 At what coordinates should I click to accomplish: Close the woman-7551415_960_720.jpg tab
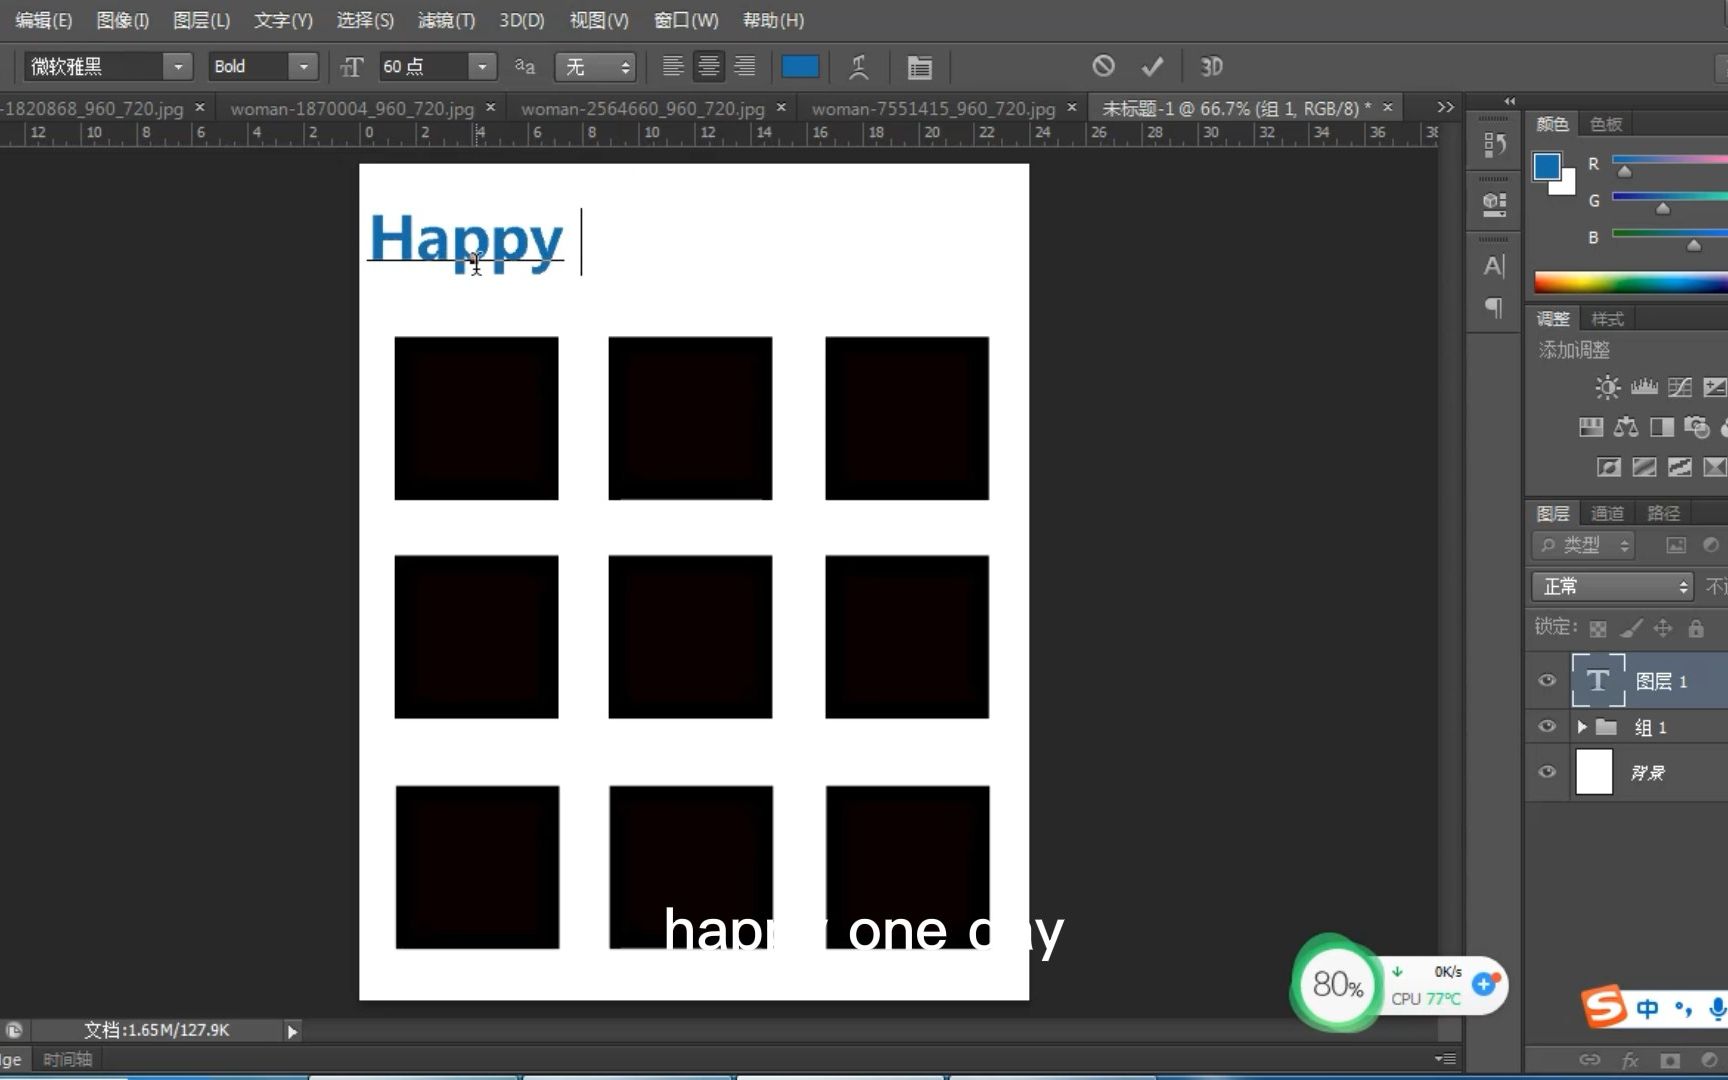(1072, 107)
